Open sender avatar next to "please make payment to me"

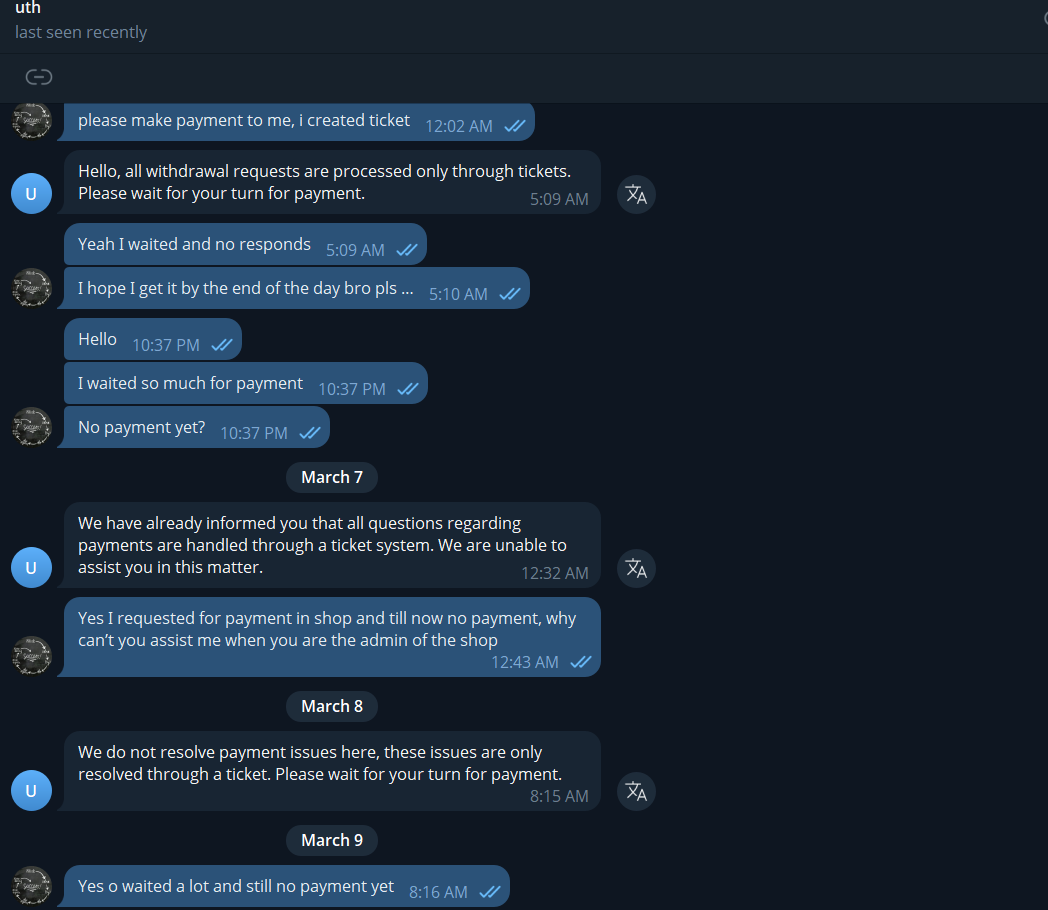click(31, 121)
